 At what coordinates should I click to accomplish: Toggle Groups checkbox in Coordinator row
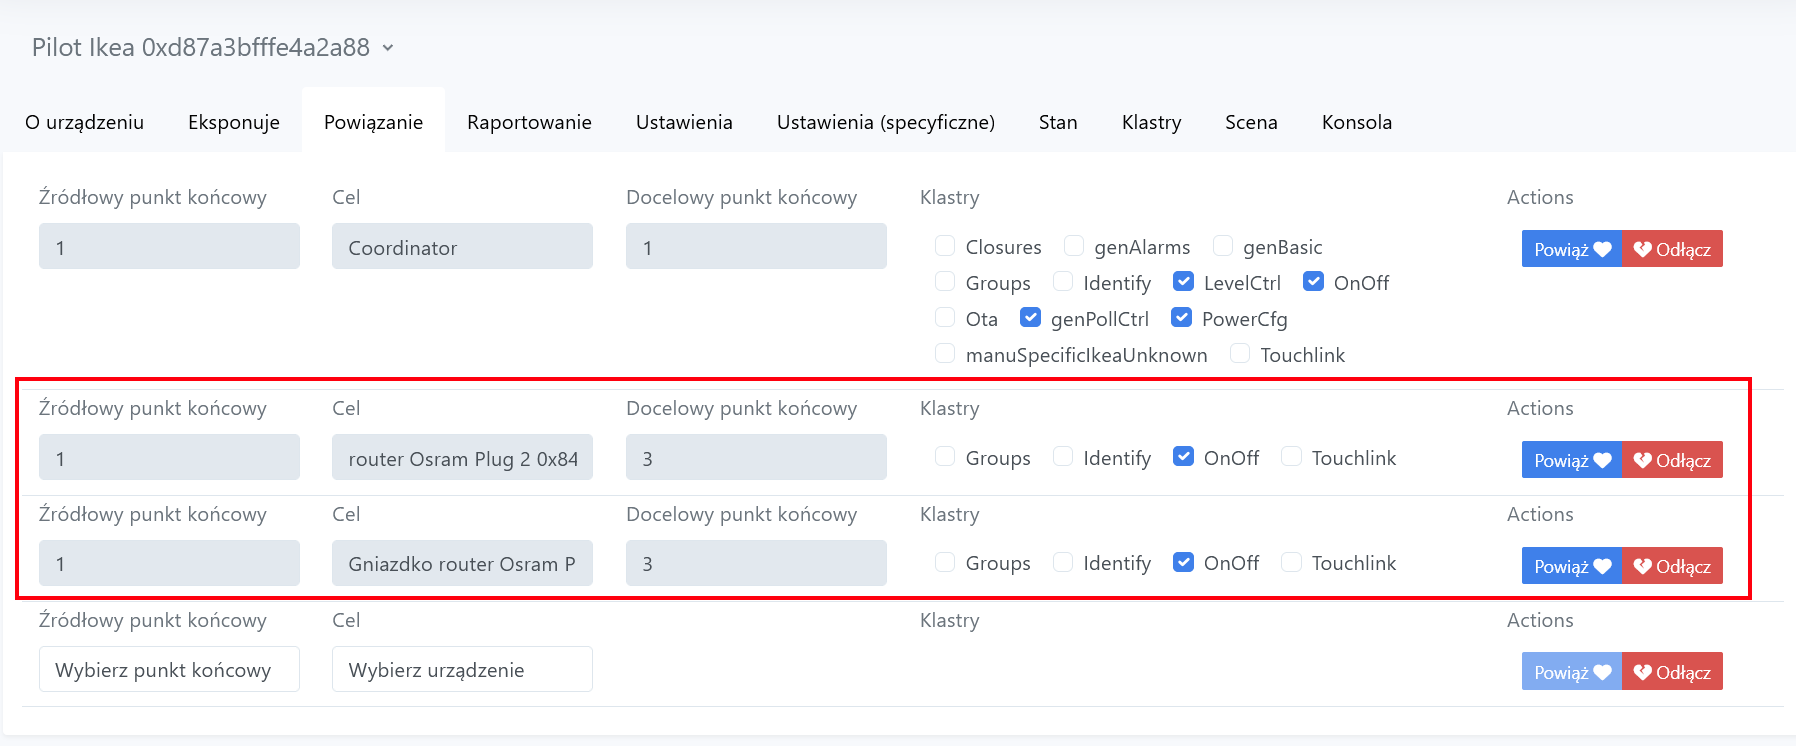point(945,282)
